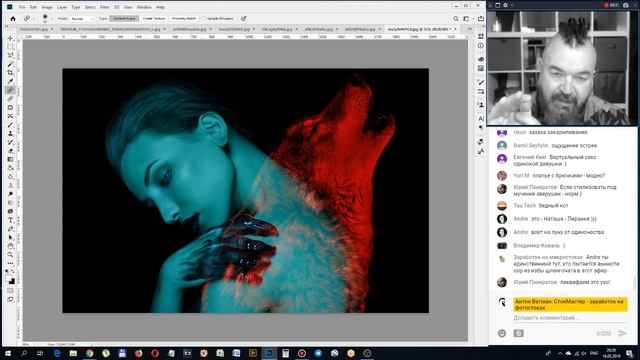Select the Gradient tool

pos(11,160)
